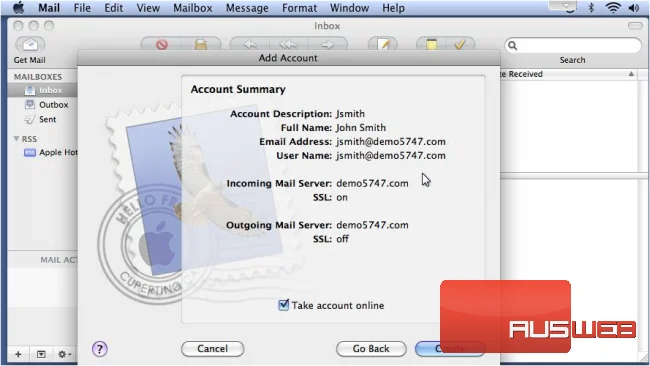
Task: Click the Reply arrow toolbar icon
Action: [x=250, y=44]
